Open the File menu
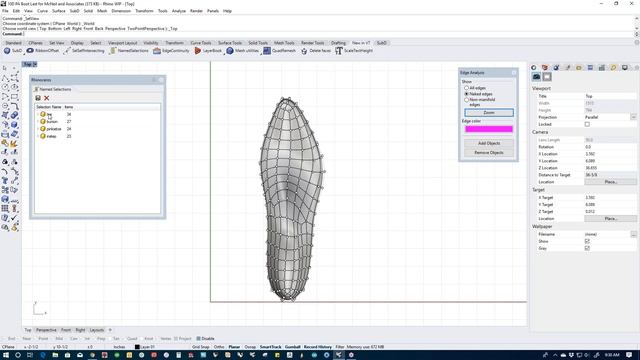This screenshot has width=640, height=360. pos(5,11)
